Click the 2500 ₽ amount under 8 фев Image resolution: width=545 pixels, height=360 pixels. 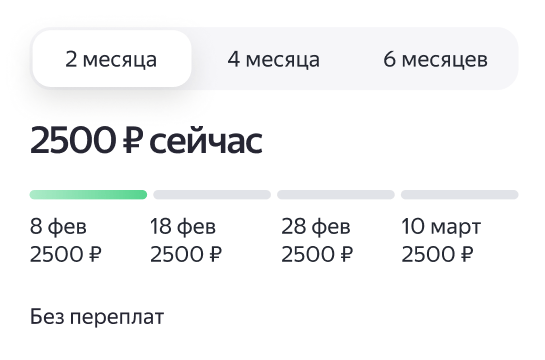[66, 254]
